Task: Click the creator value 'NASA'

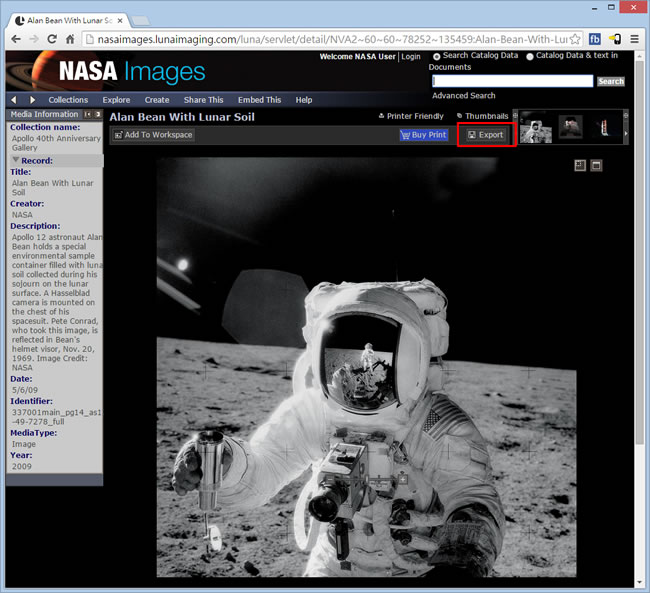Action: point(22,214)
